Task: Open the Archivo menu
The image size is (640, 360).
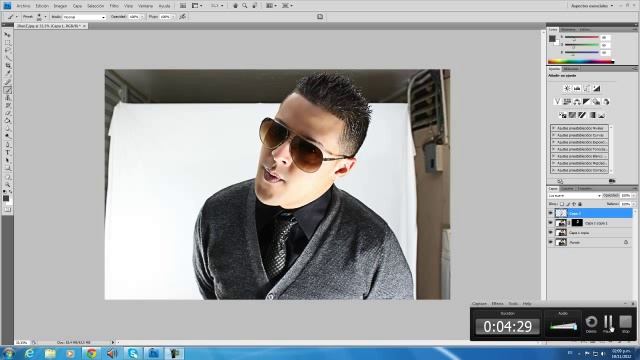Action: 23,6
